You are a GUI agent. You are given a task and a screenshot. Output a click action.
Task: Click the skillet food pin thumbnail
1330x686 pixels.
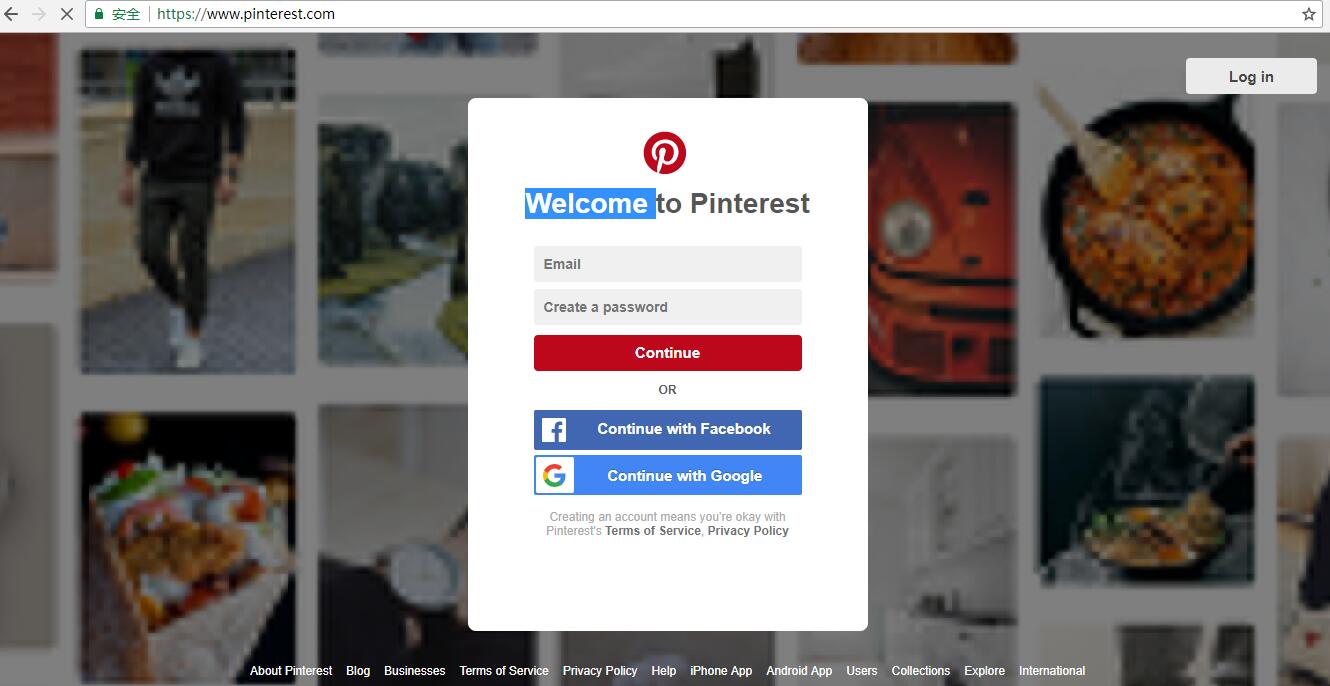(1146, 209)
